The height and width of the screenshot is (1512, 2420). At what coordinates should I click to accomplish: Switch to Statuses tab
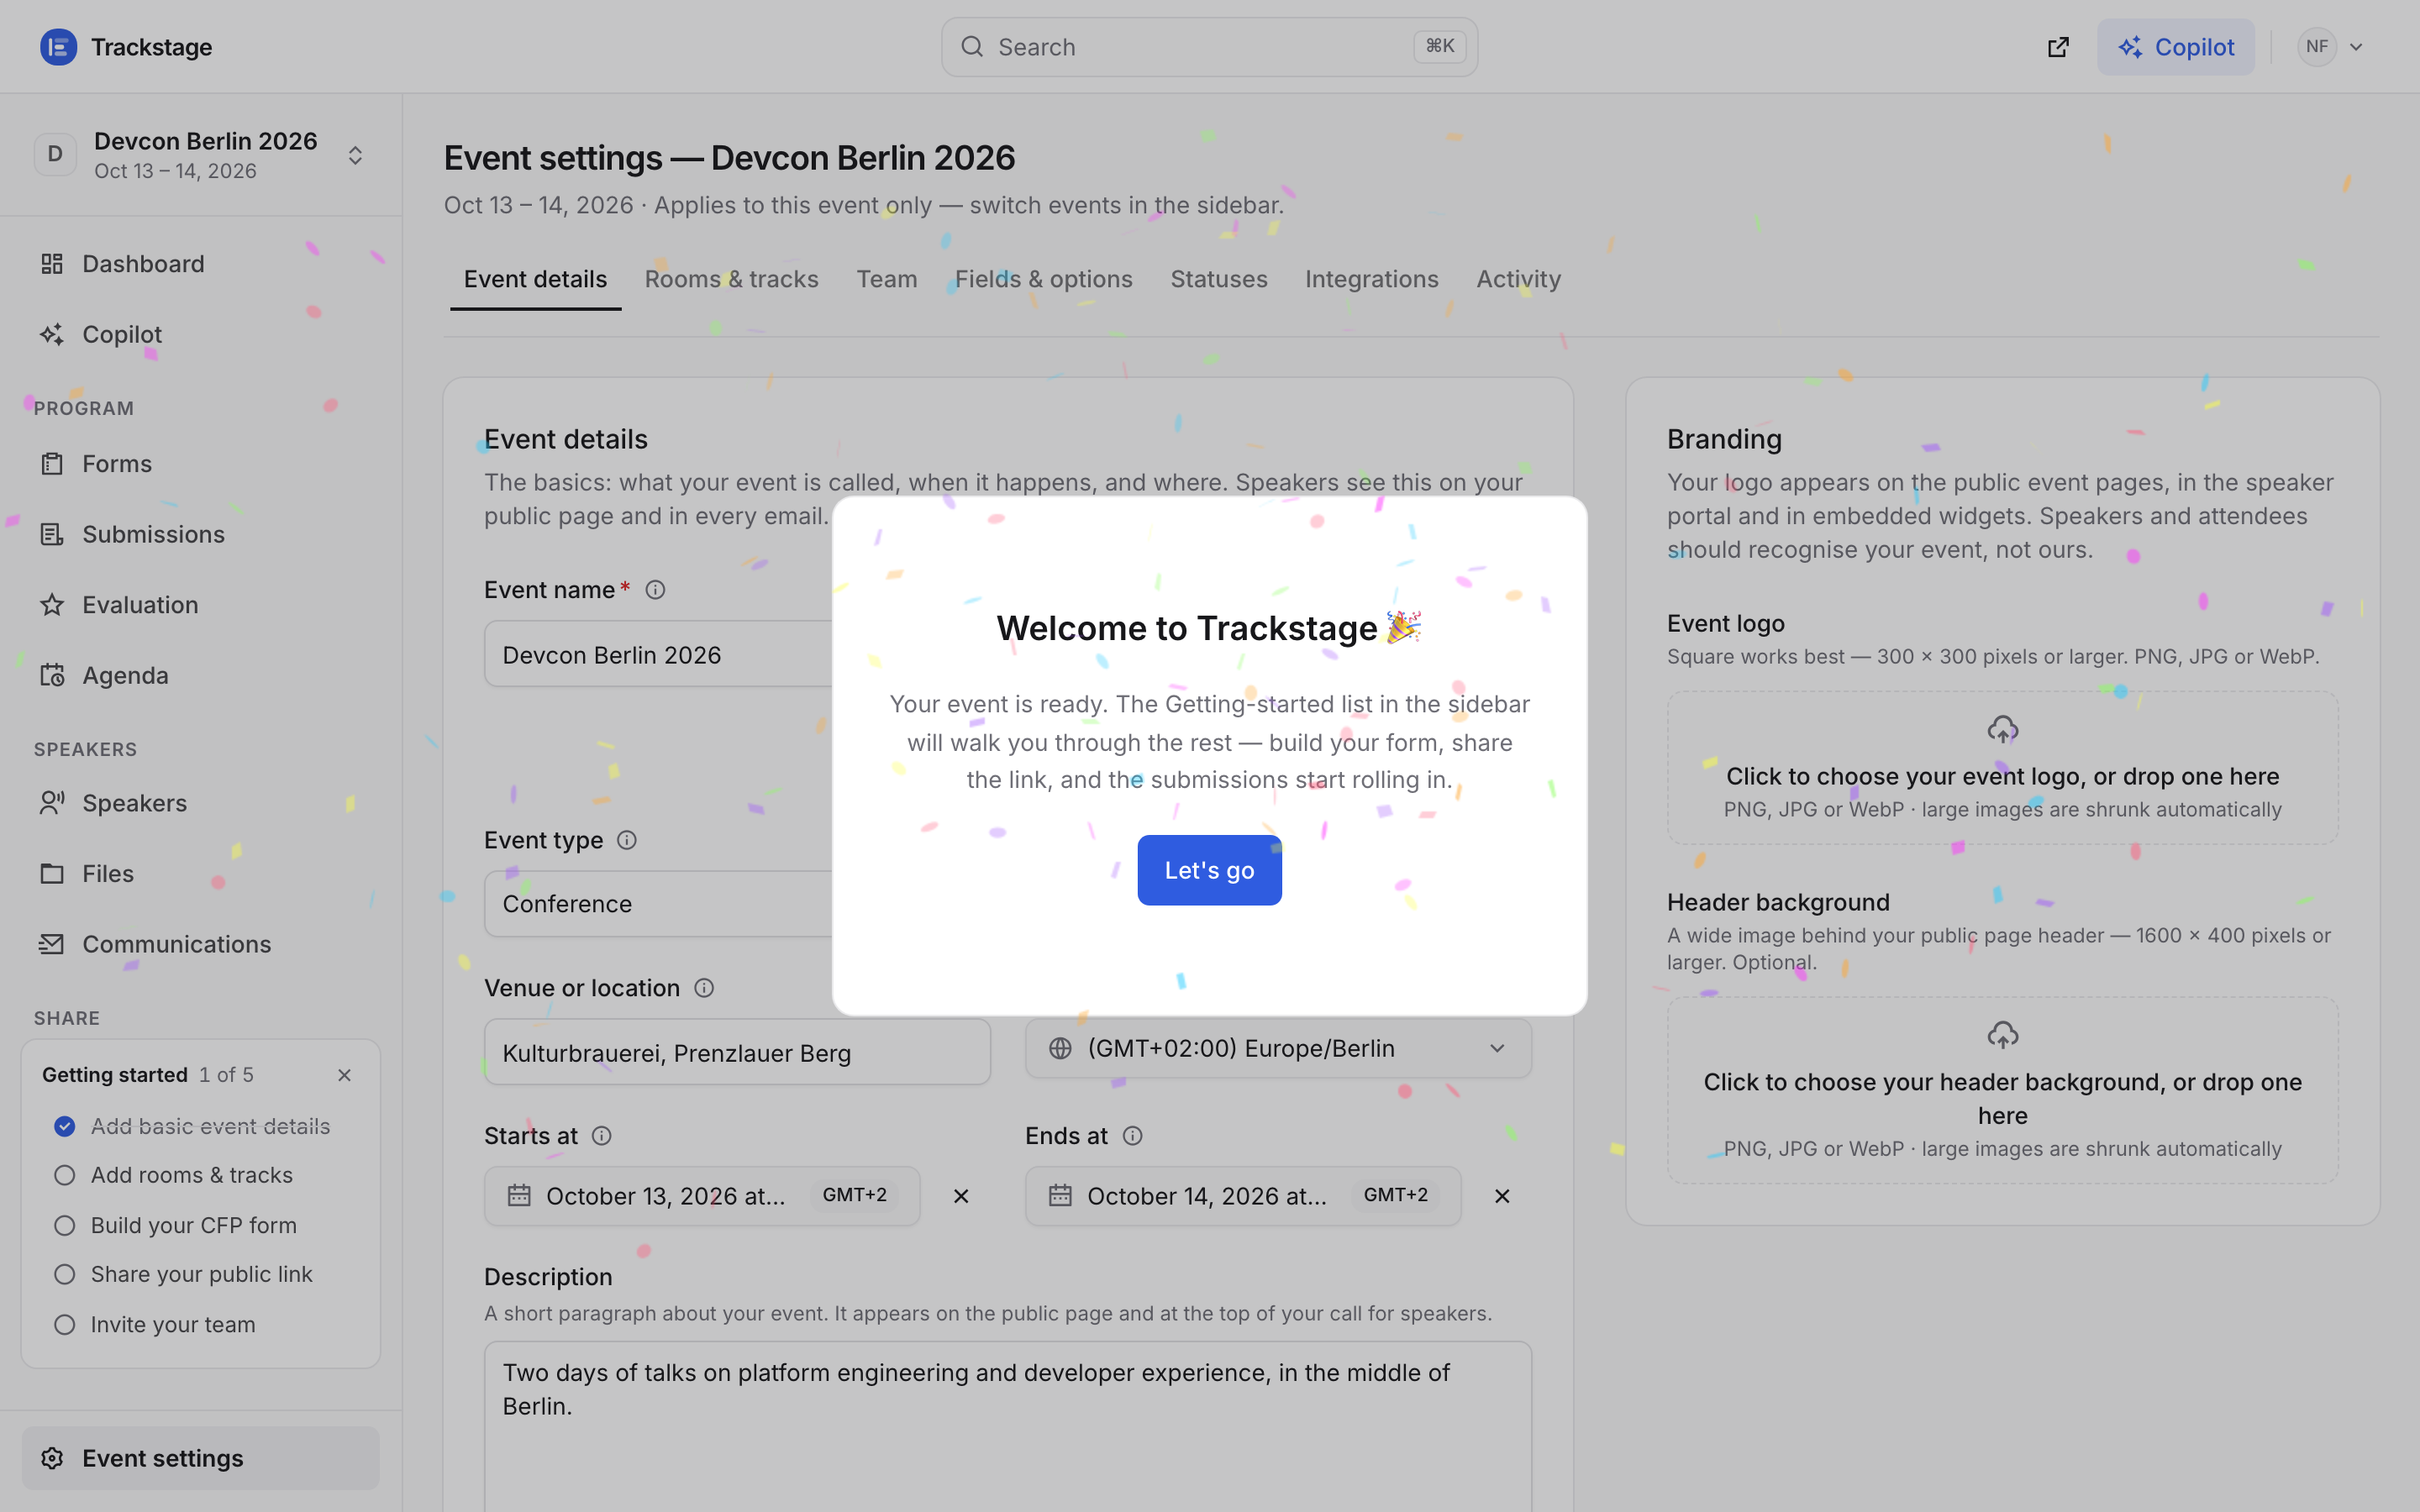tap(1218, 279)
